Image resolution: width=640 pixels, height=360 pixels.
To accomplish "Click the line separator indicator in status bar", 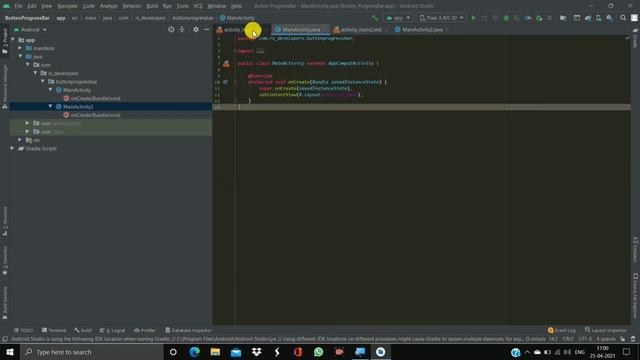I will pos(568,339).
